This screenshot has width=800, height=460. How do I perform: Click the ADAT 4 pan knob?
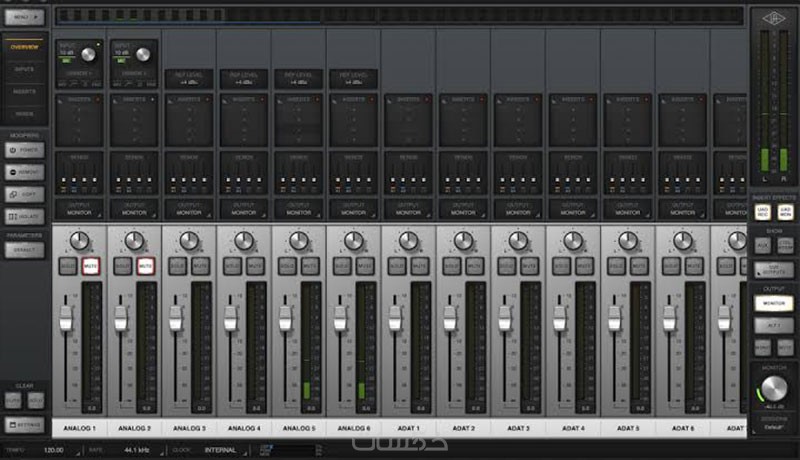pos(573,241)
